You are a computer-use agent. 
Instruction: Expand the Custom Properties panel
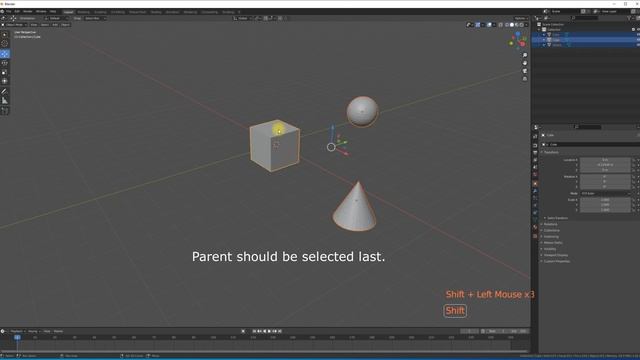[556, 261]
